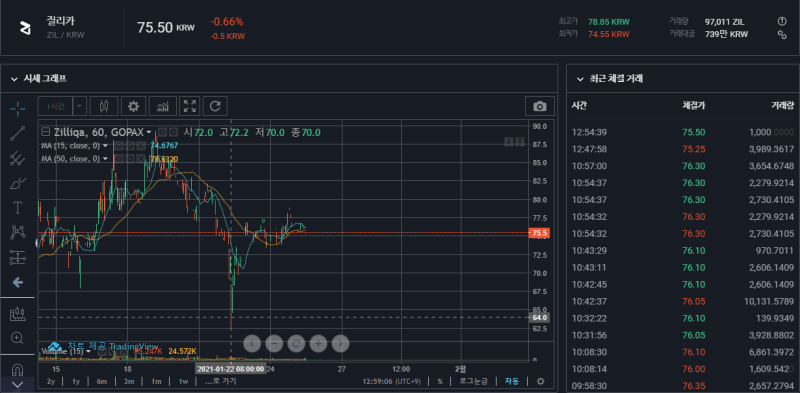Select the crosshair cursor tool
Screen dimensions: 800x393
[18, 108]
